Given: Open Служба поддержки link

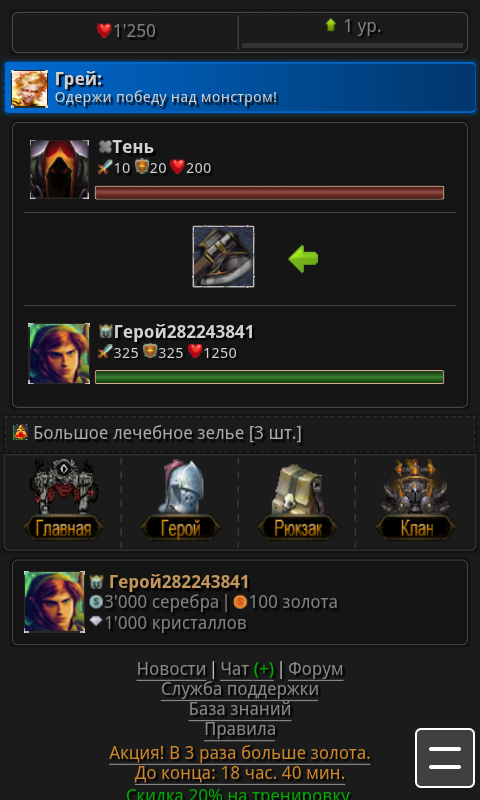Looking at the screenshot, I should coord(240,689).
